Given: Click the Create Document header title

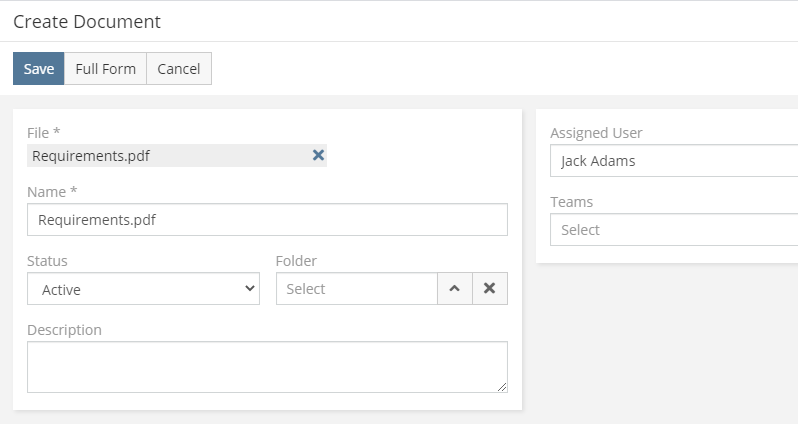Looking at the screenshot, I should 87,21.
